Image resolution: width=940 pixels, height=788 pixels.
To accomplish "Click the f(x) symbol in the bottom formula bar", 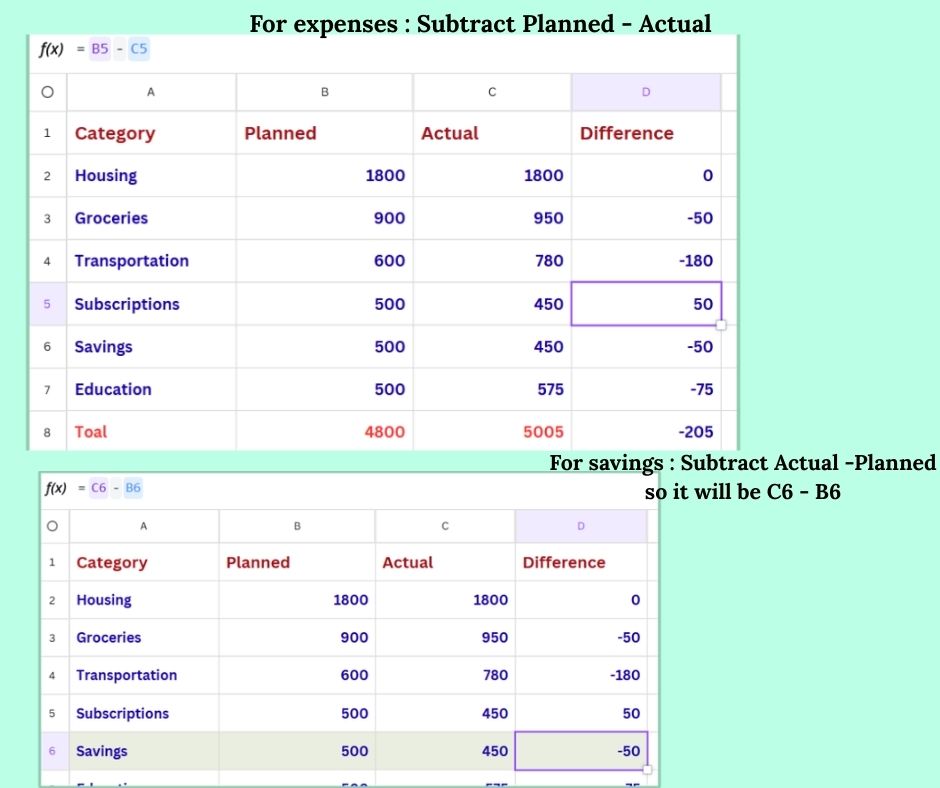I will [55, 488].
